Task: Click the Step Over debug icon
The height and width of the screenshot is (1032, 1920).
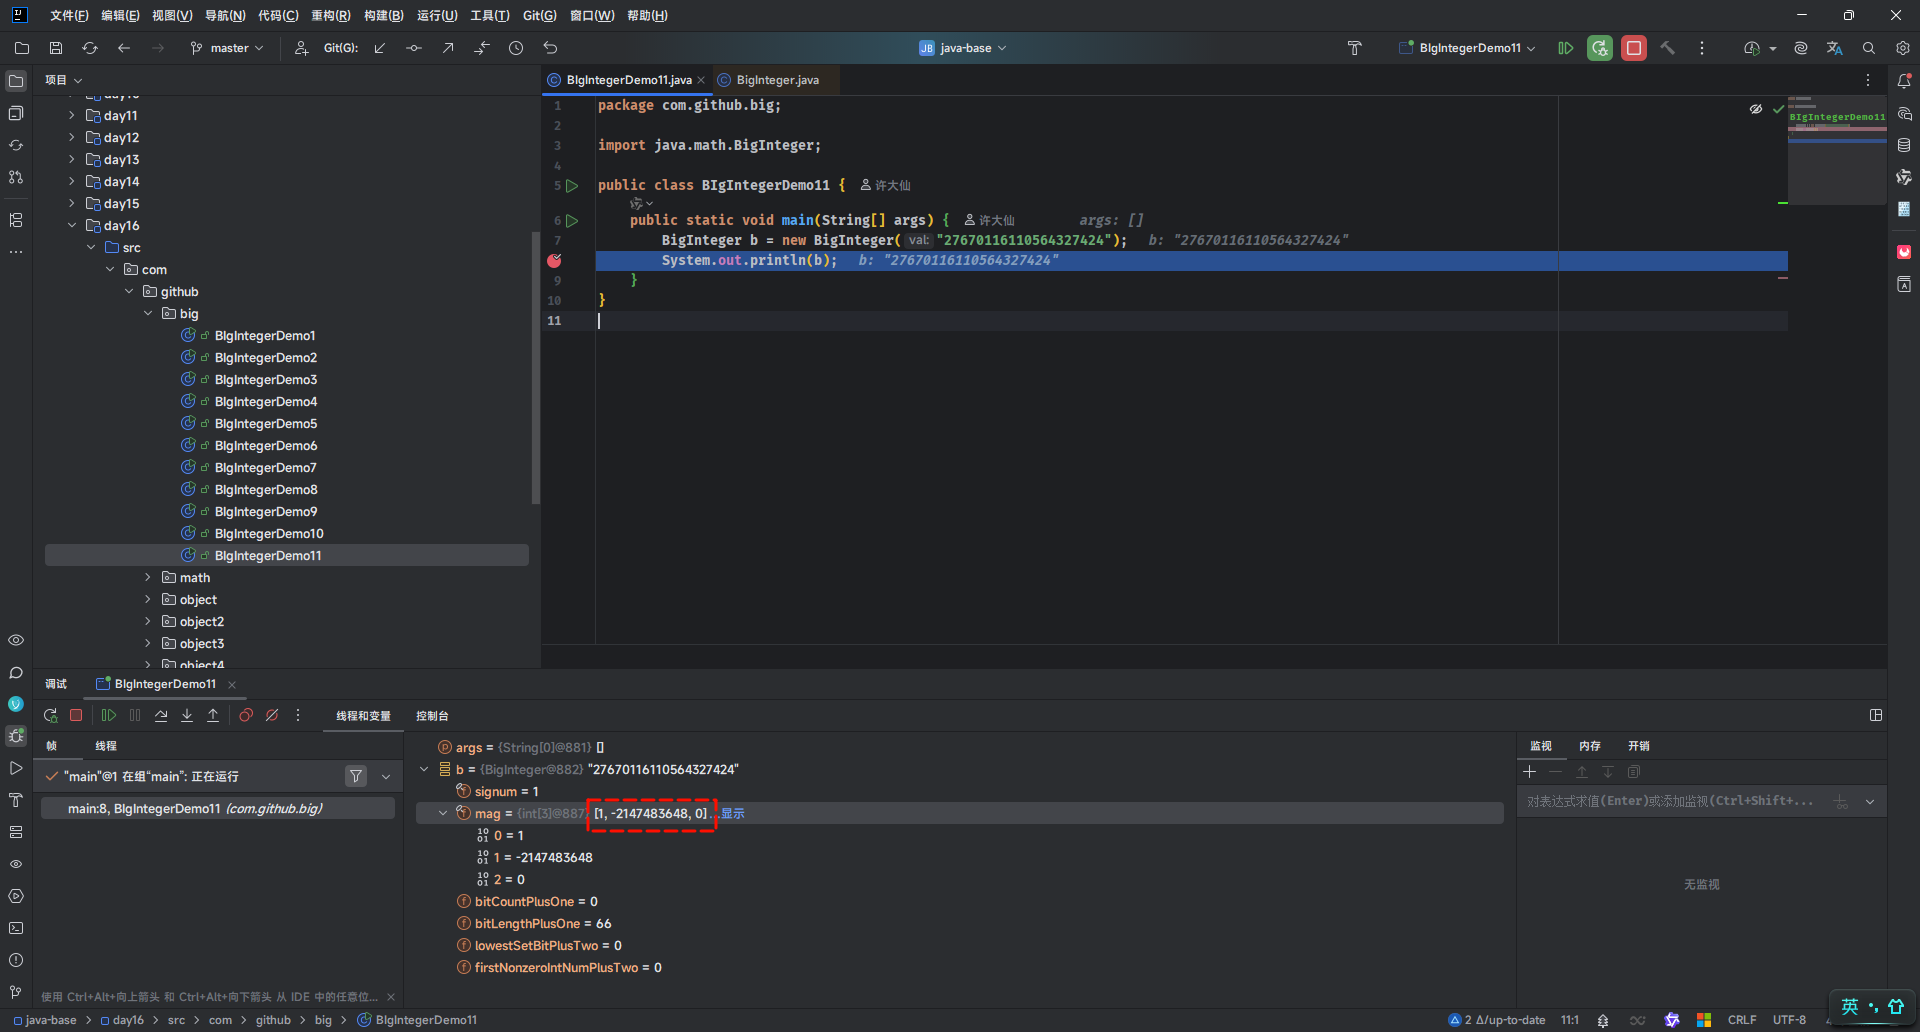Action: click(x=161, y=715)
